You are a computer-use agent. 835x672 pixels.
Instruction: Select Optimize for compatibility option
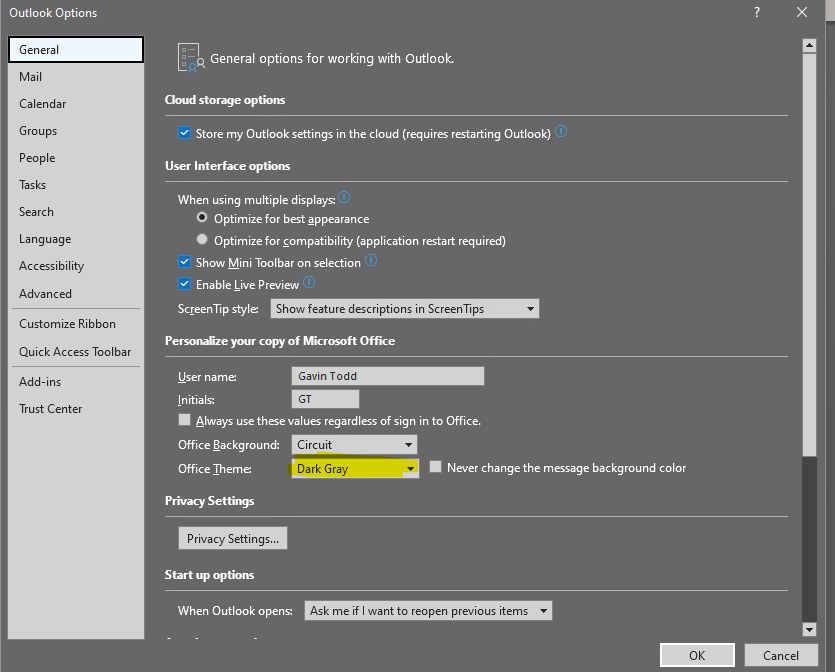(202, 239)
